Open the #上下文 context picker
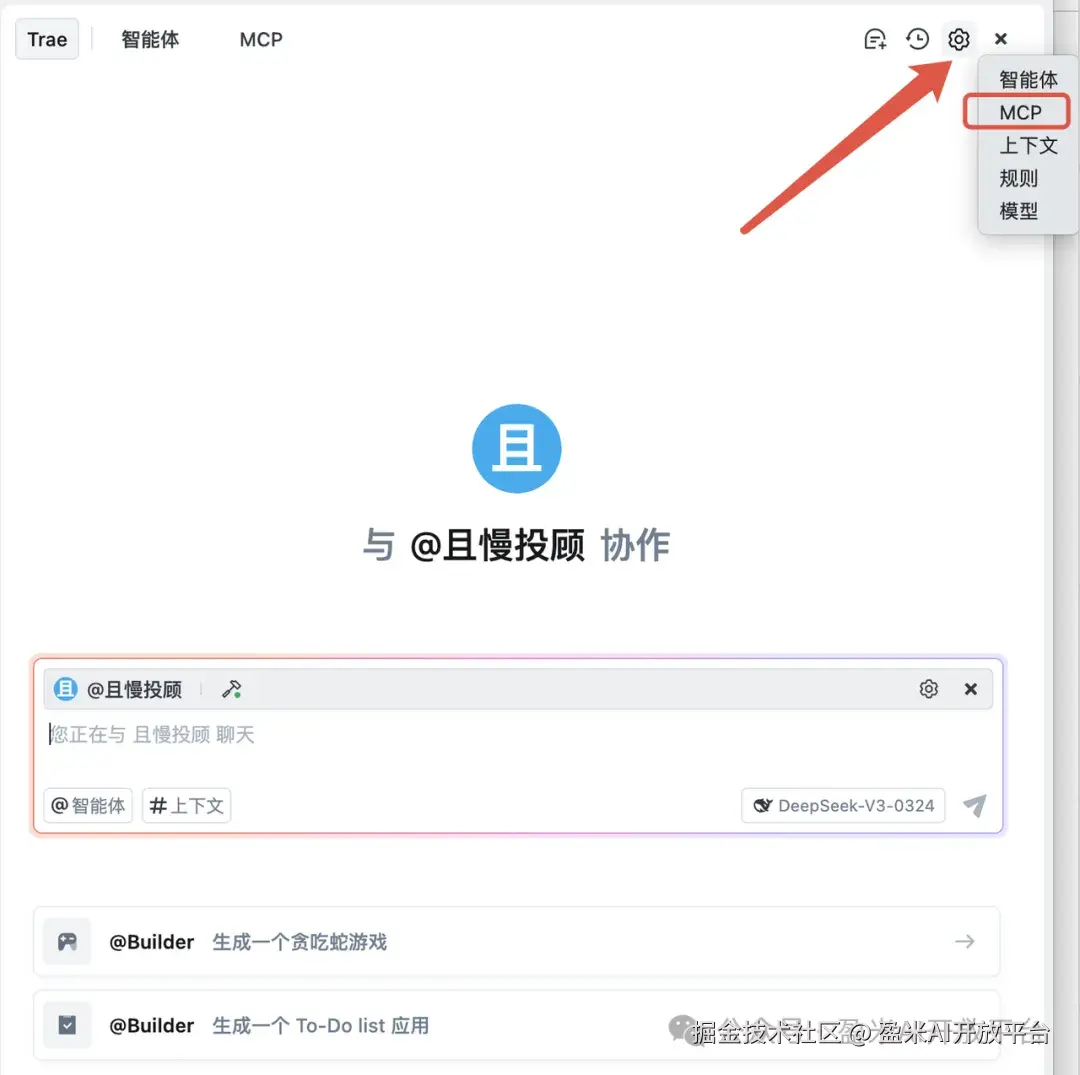1080x1075 pixels. [x=186, y=805]
